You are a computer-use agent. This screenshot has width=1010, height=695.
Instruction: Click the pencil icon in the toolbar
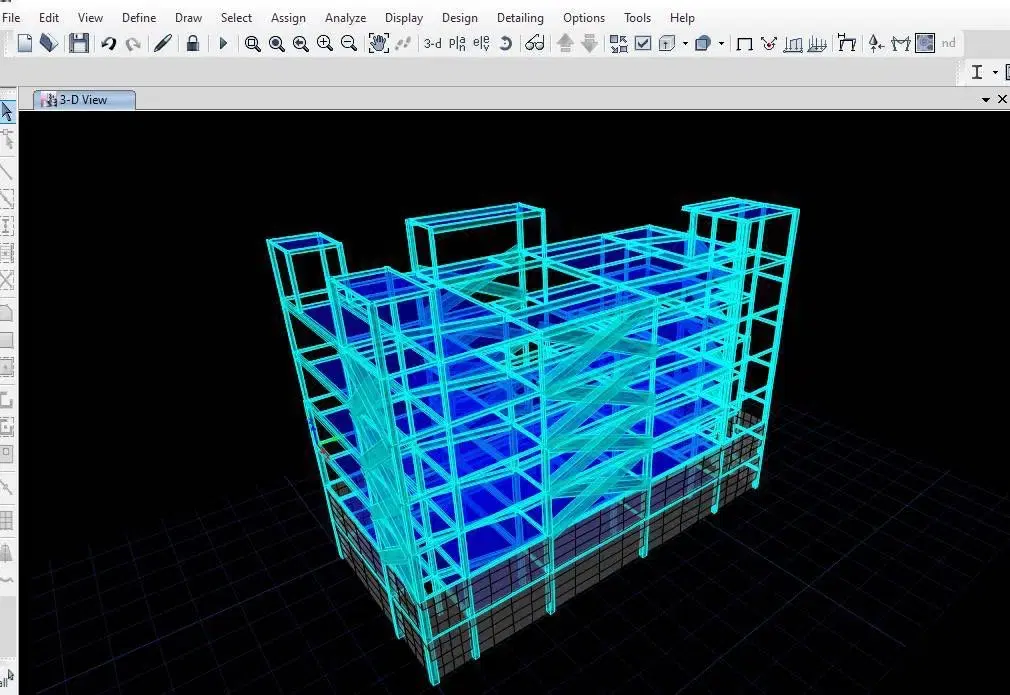click(162, 43)
